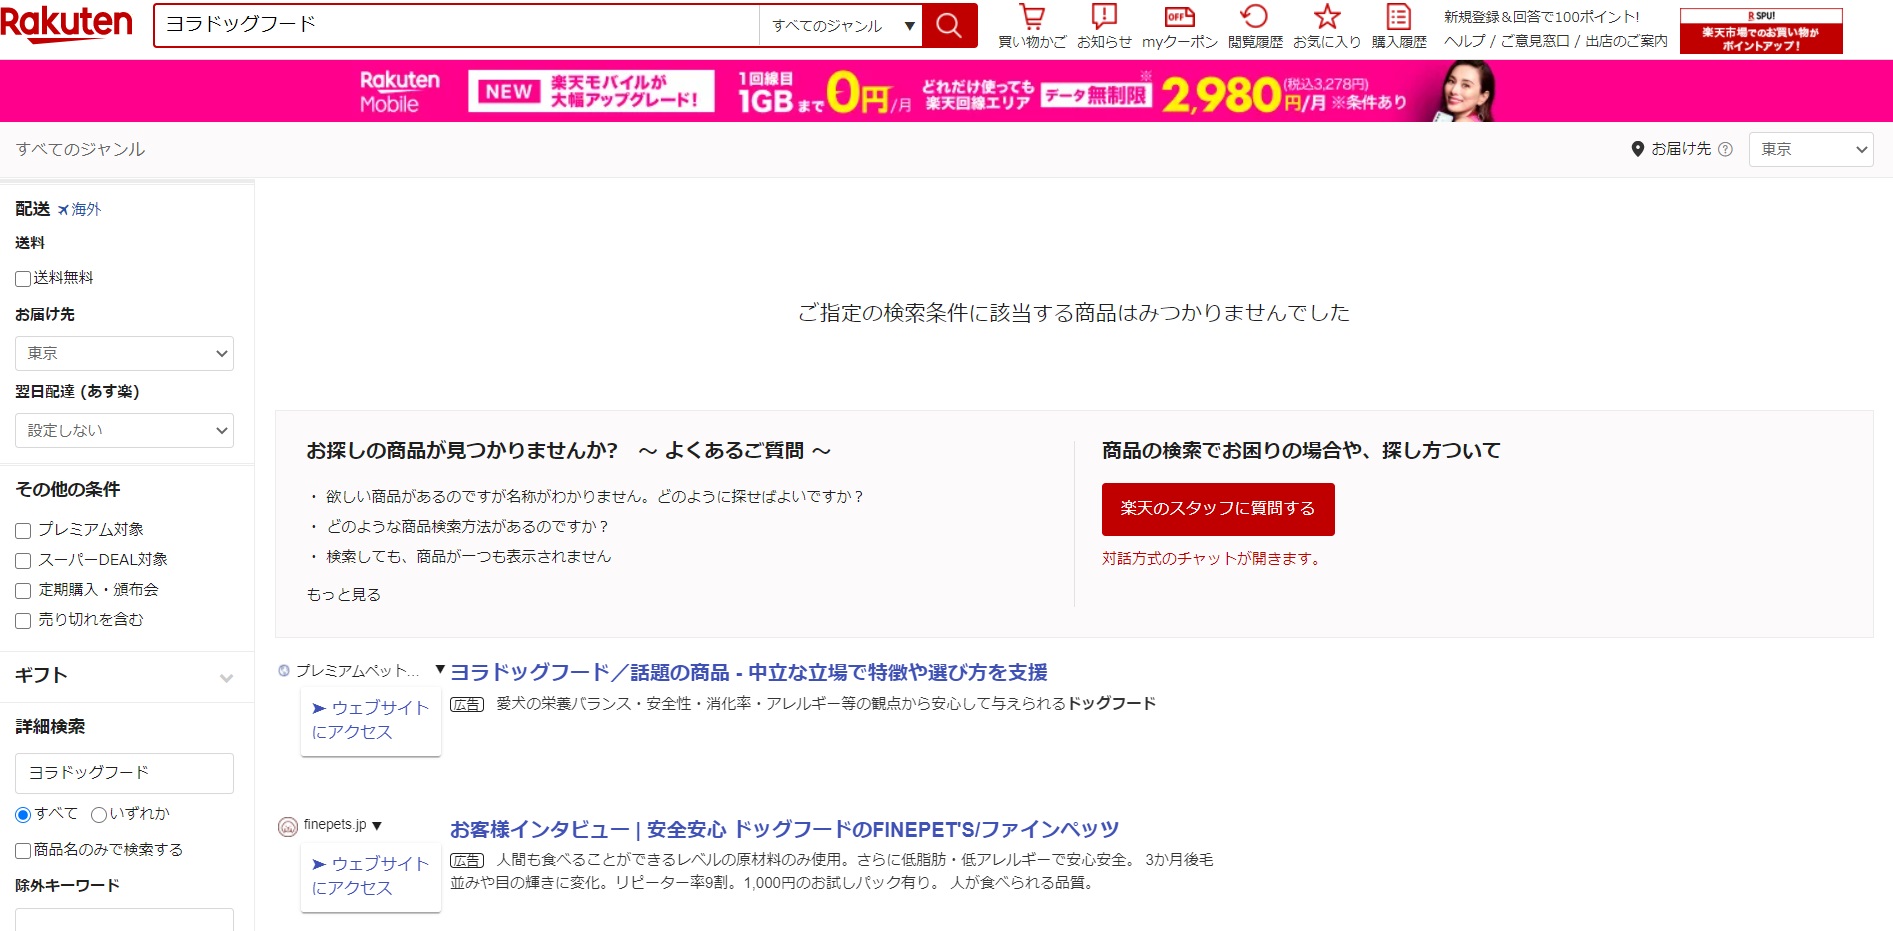Click the 海外 shipping link
The width and height of the screenshot is (1893, 931).
[x=86, y=210]
